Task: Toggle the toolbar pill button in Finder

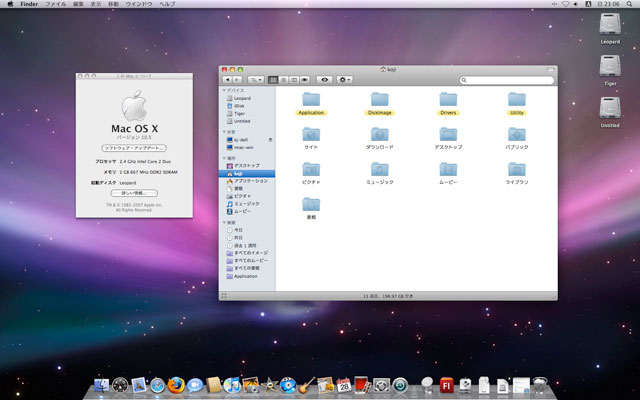Action: click(x=549, y=68)
